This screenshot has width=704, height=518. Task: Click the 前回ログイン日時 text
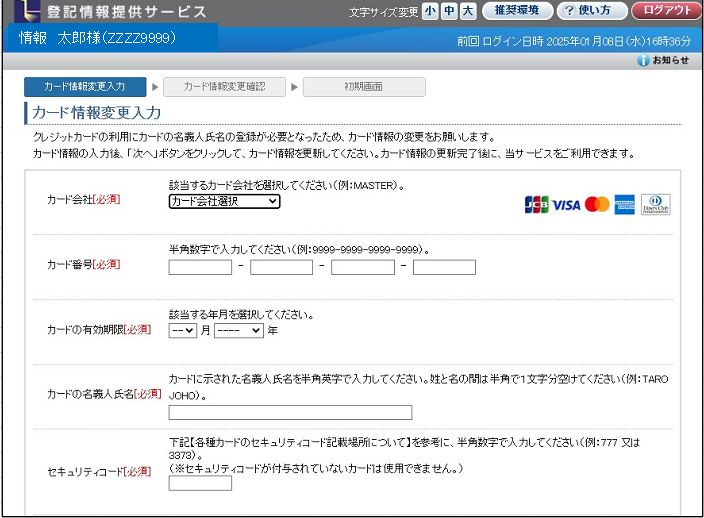(574, 41)
